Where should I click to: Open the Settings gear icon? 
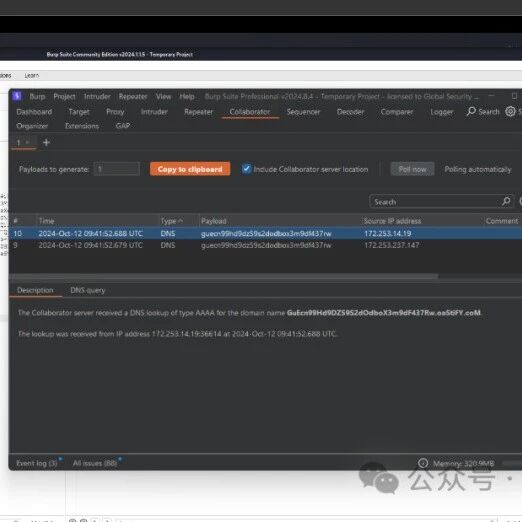(x=510, y=111)
